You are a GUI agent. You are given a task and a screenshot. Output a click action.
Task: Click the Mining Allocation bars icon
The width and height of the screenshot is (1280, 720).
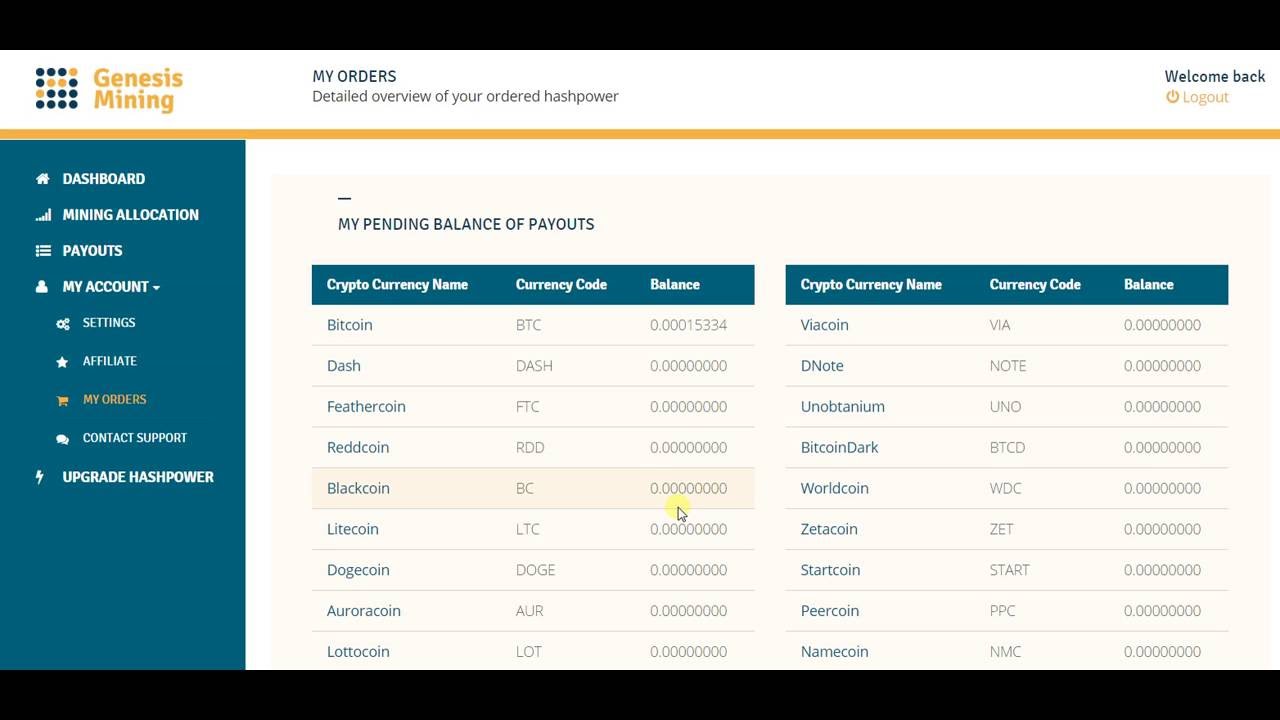(x=42, y=215)
